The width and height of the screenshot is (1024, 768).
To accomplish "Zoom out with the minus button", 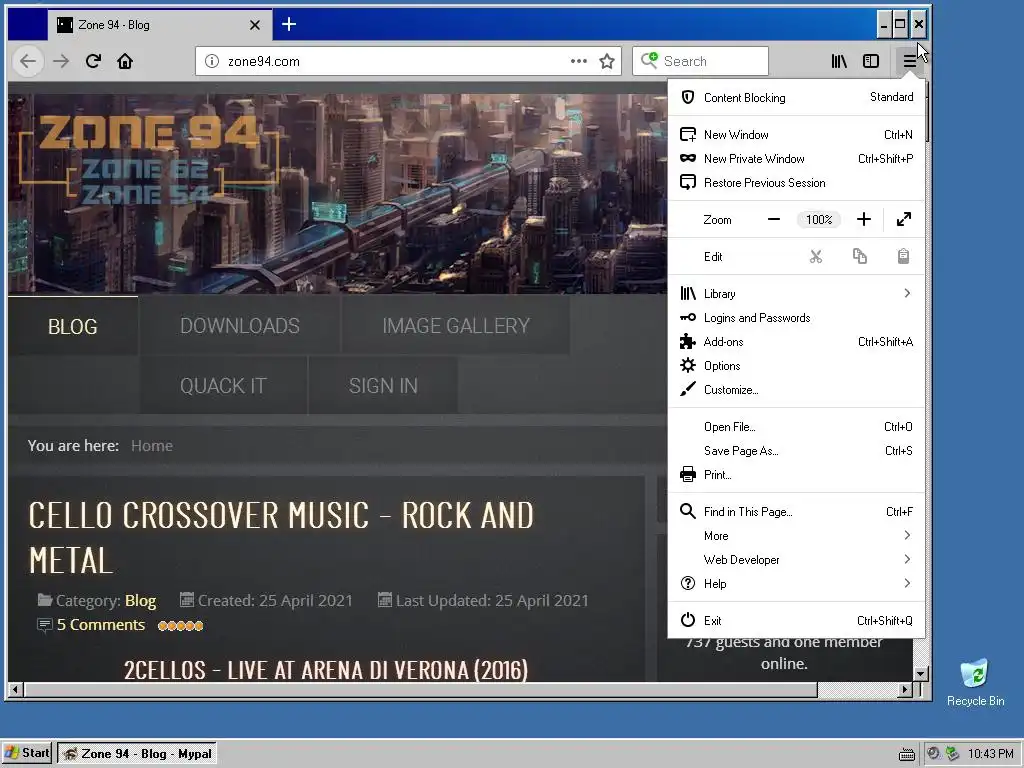I will tap(774, 219).
